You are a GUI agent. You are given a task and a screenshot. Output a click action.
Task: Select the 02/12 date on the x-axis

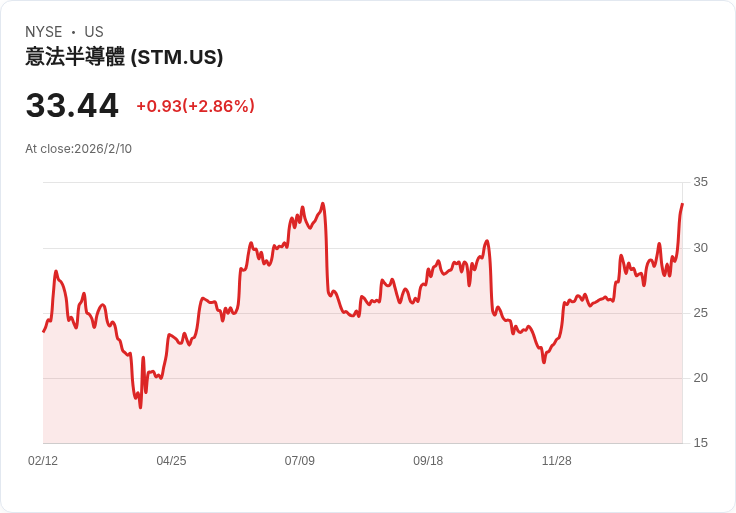43,461
